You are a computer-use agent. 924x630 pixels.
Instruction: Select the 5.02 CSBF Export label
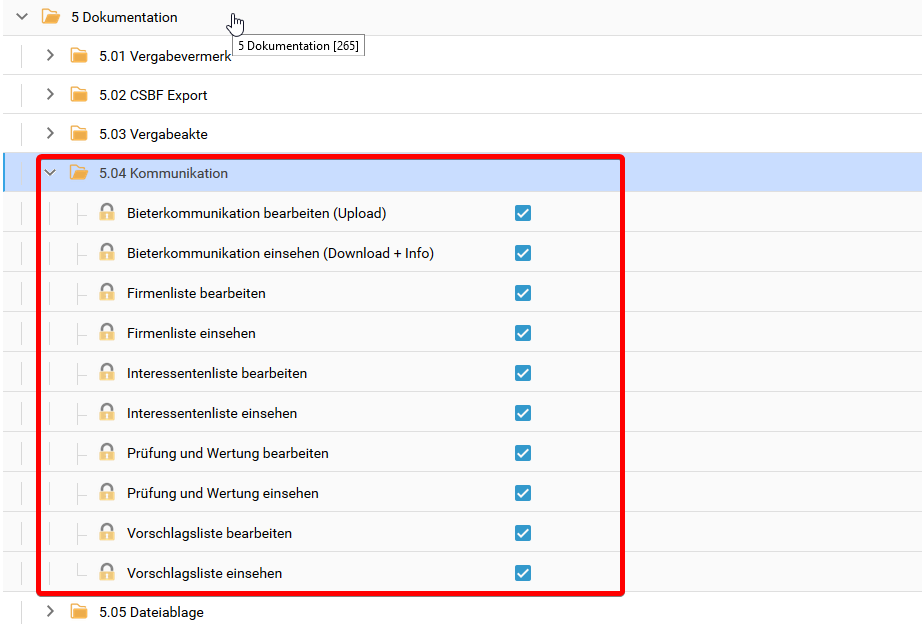[153, 95]
